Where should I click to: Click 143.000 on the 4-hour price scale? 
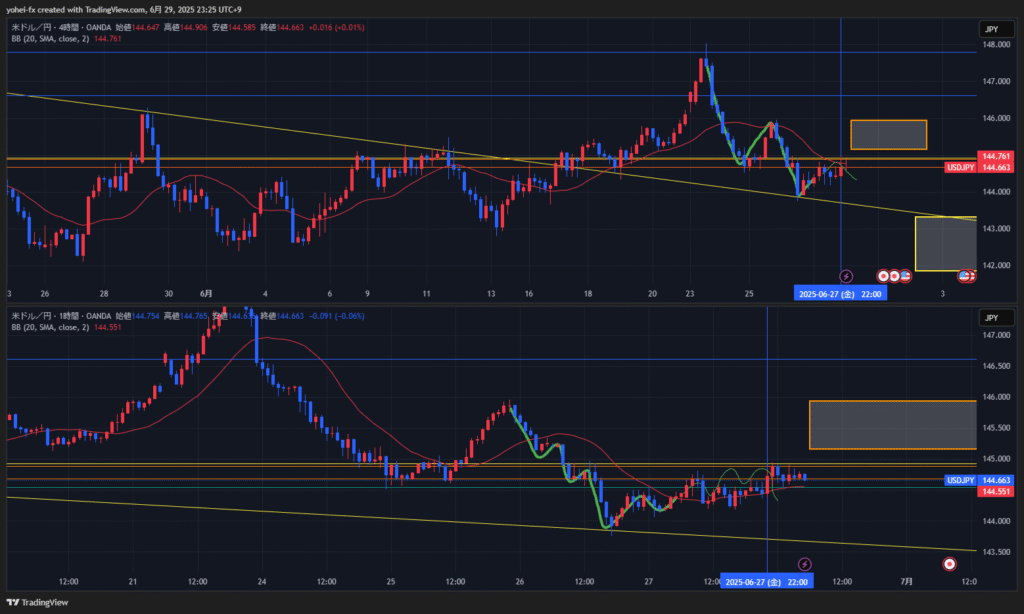(x=996, y=229)
